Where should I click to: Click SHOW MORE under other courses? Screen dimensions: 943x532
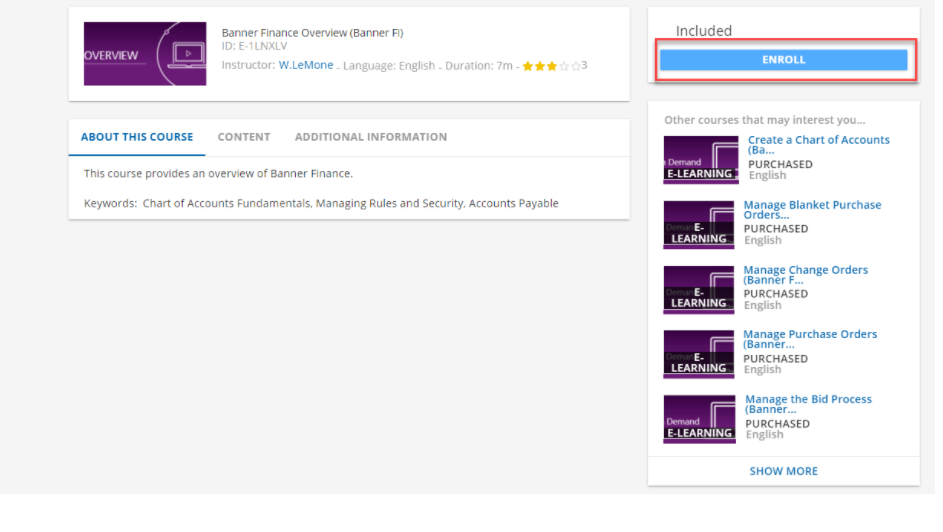pyautogui.click(x=783, y=471)
